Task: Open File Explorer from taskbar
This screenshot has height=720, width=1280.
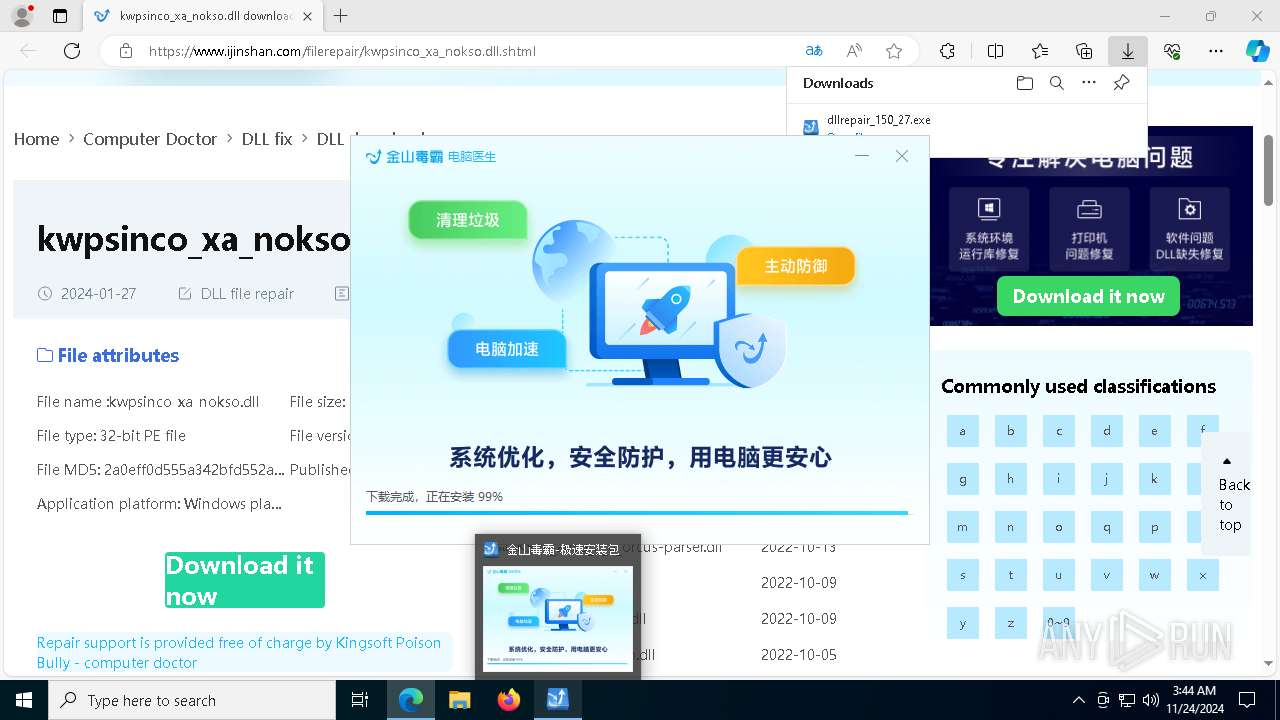Action: [x=459, y=700]
